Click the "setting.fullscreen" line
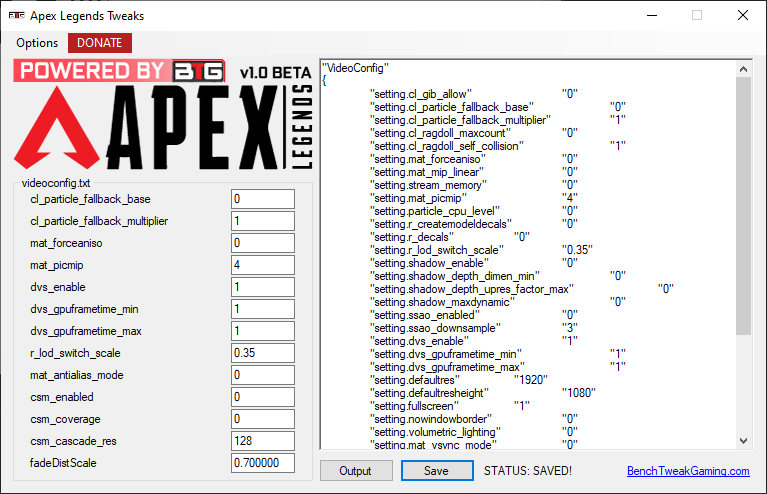 pyautogui.click(x=450, y=406)
